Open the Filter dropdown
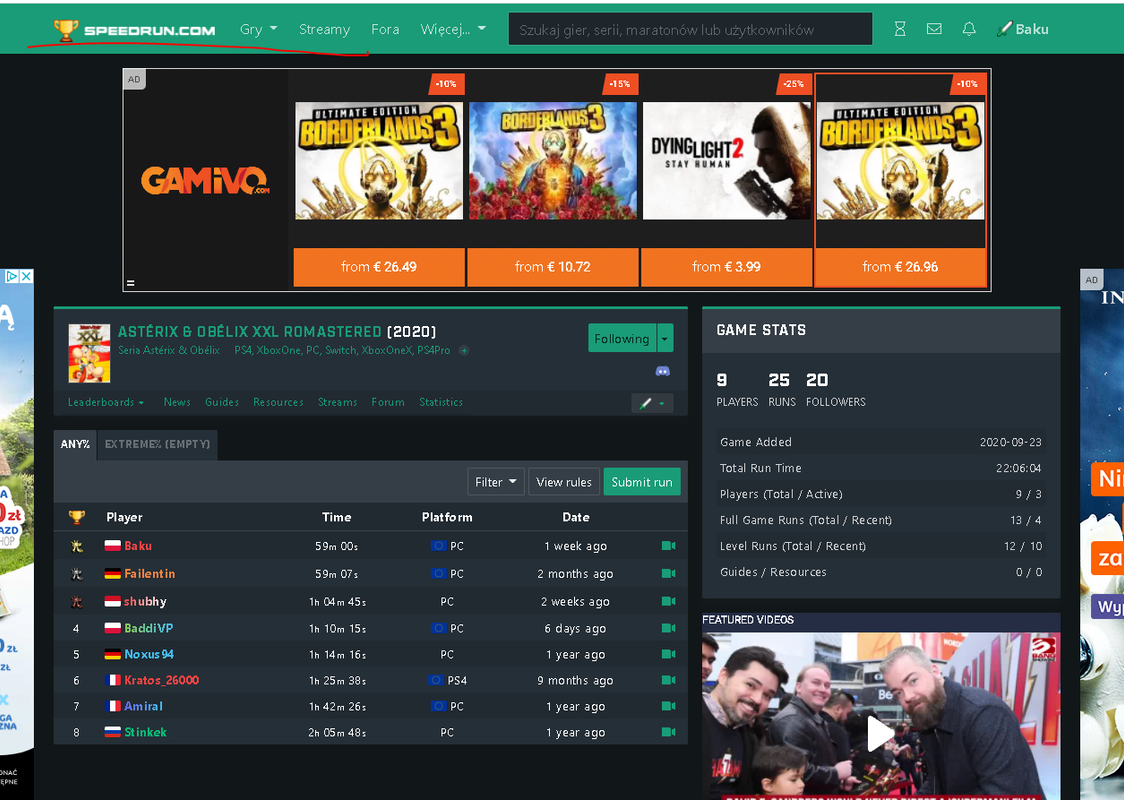Screen dimensions: 1124x800 coord(495,482)
